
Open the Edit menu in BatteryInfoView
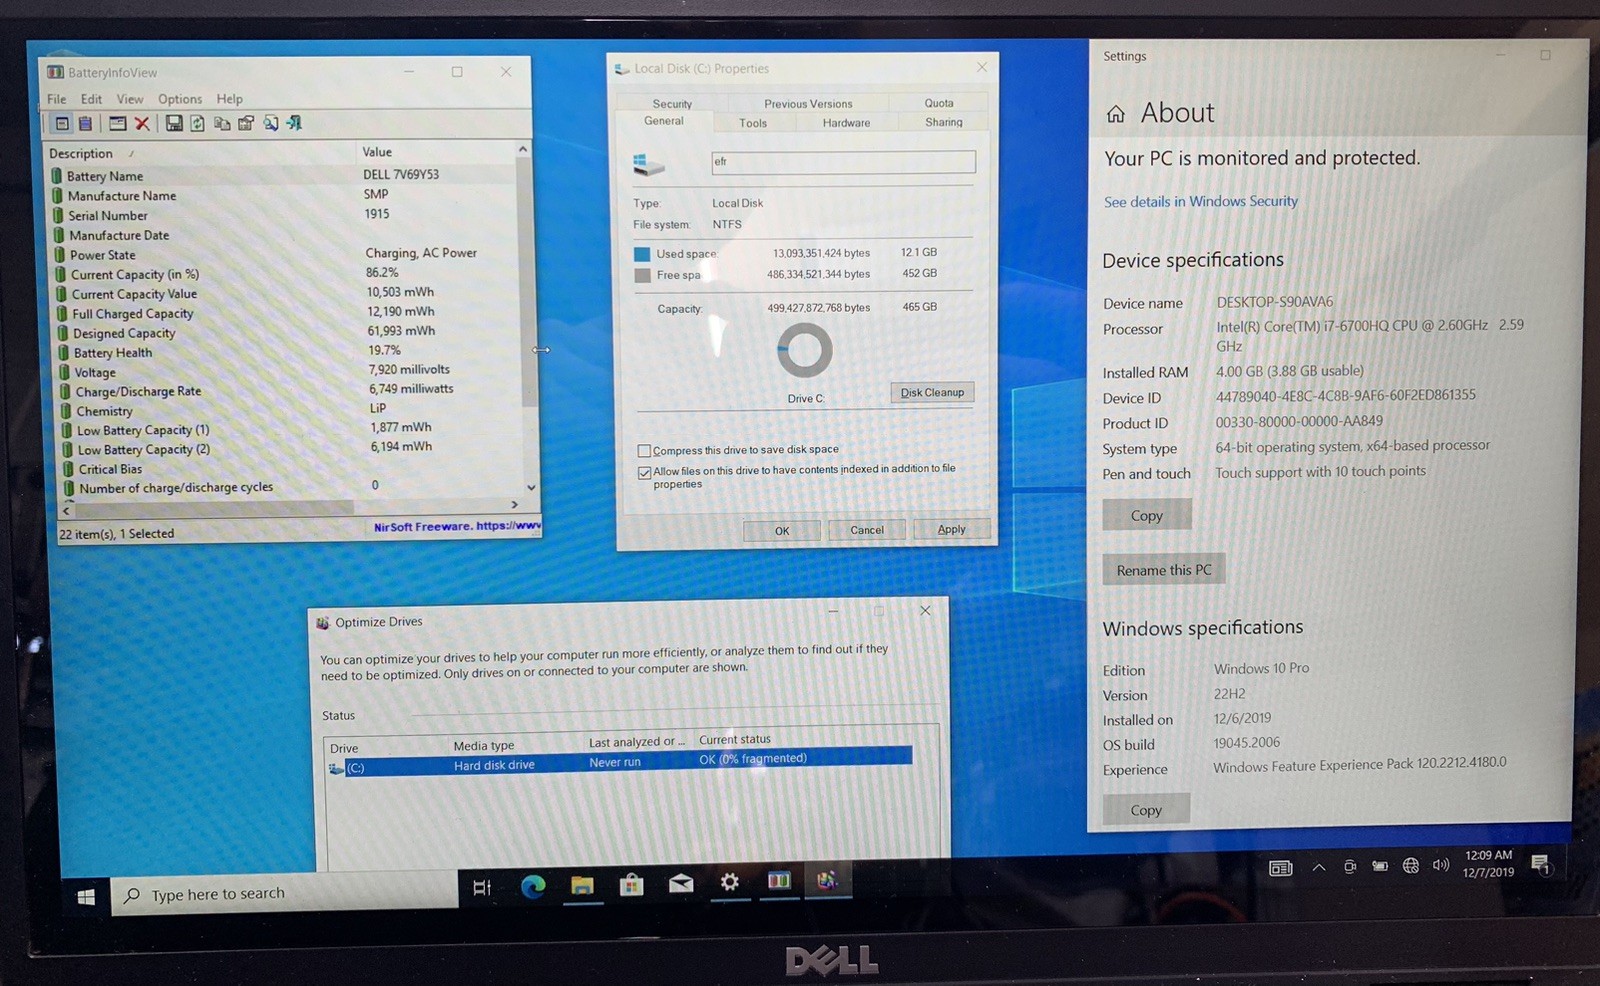tap(91, 99)
